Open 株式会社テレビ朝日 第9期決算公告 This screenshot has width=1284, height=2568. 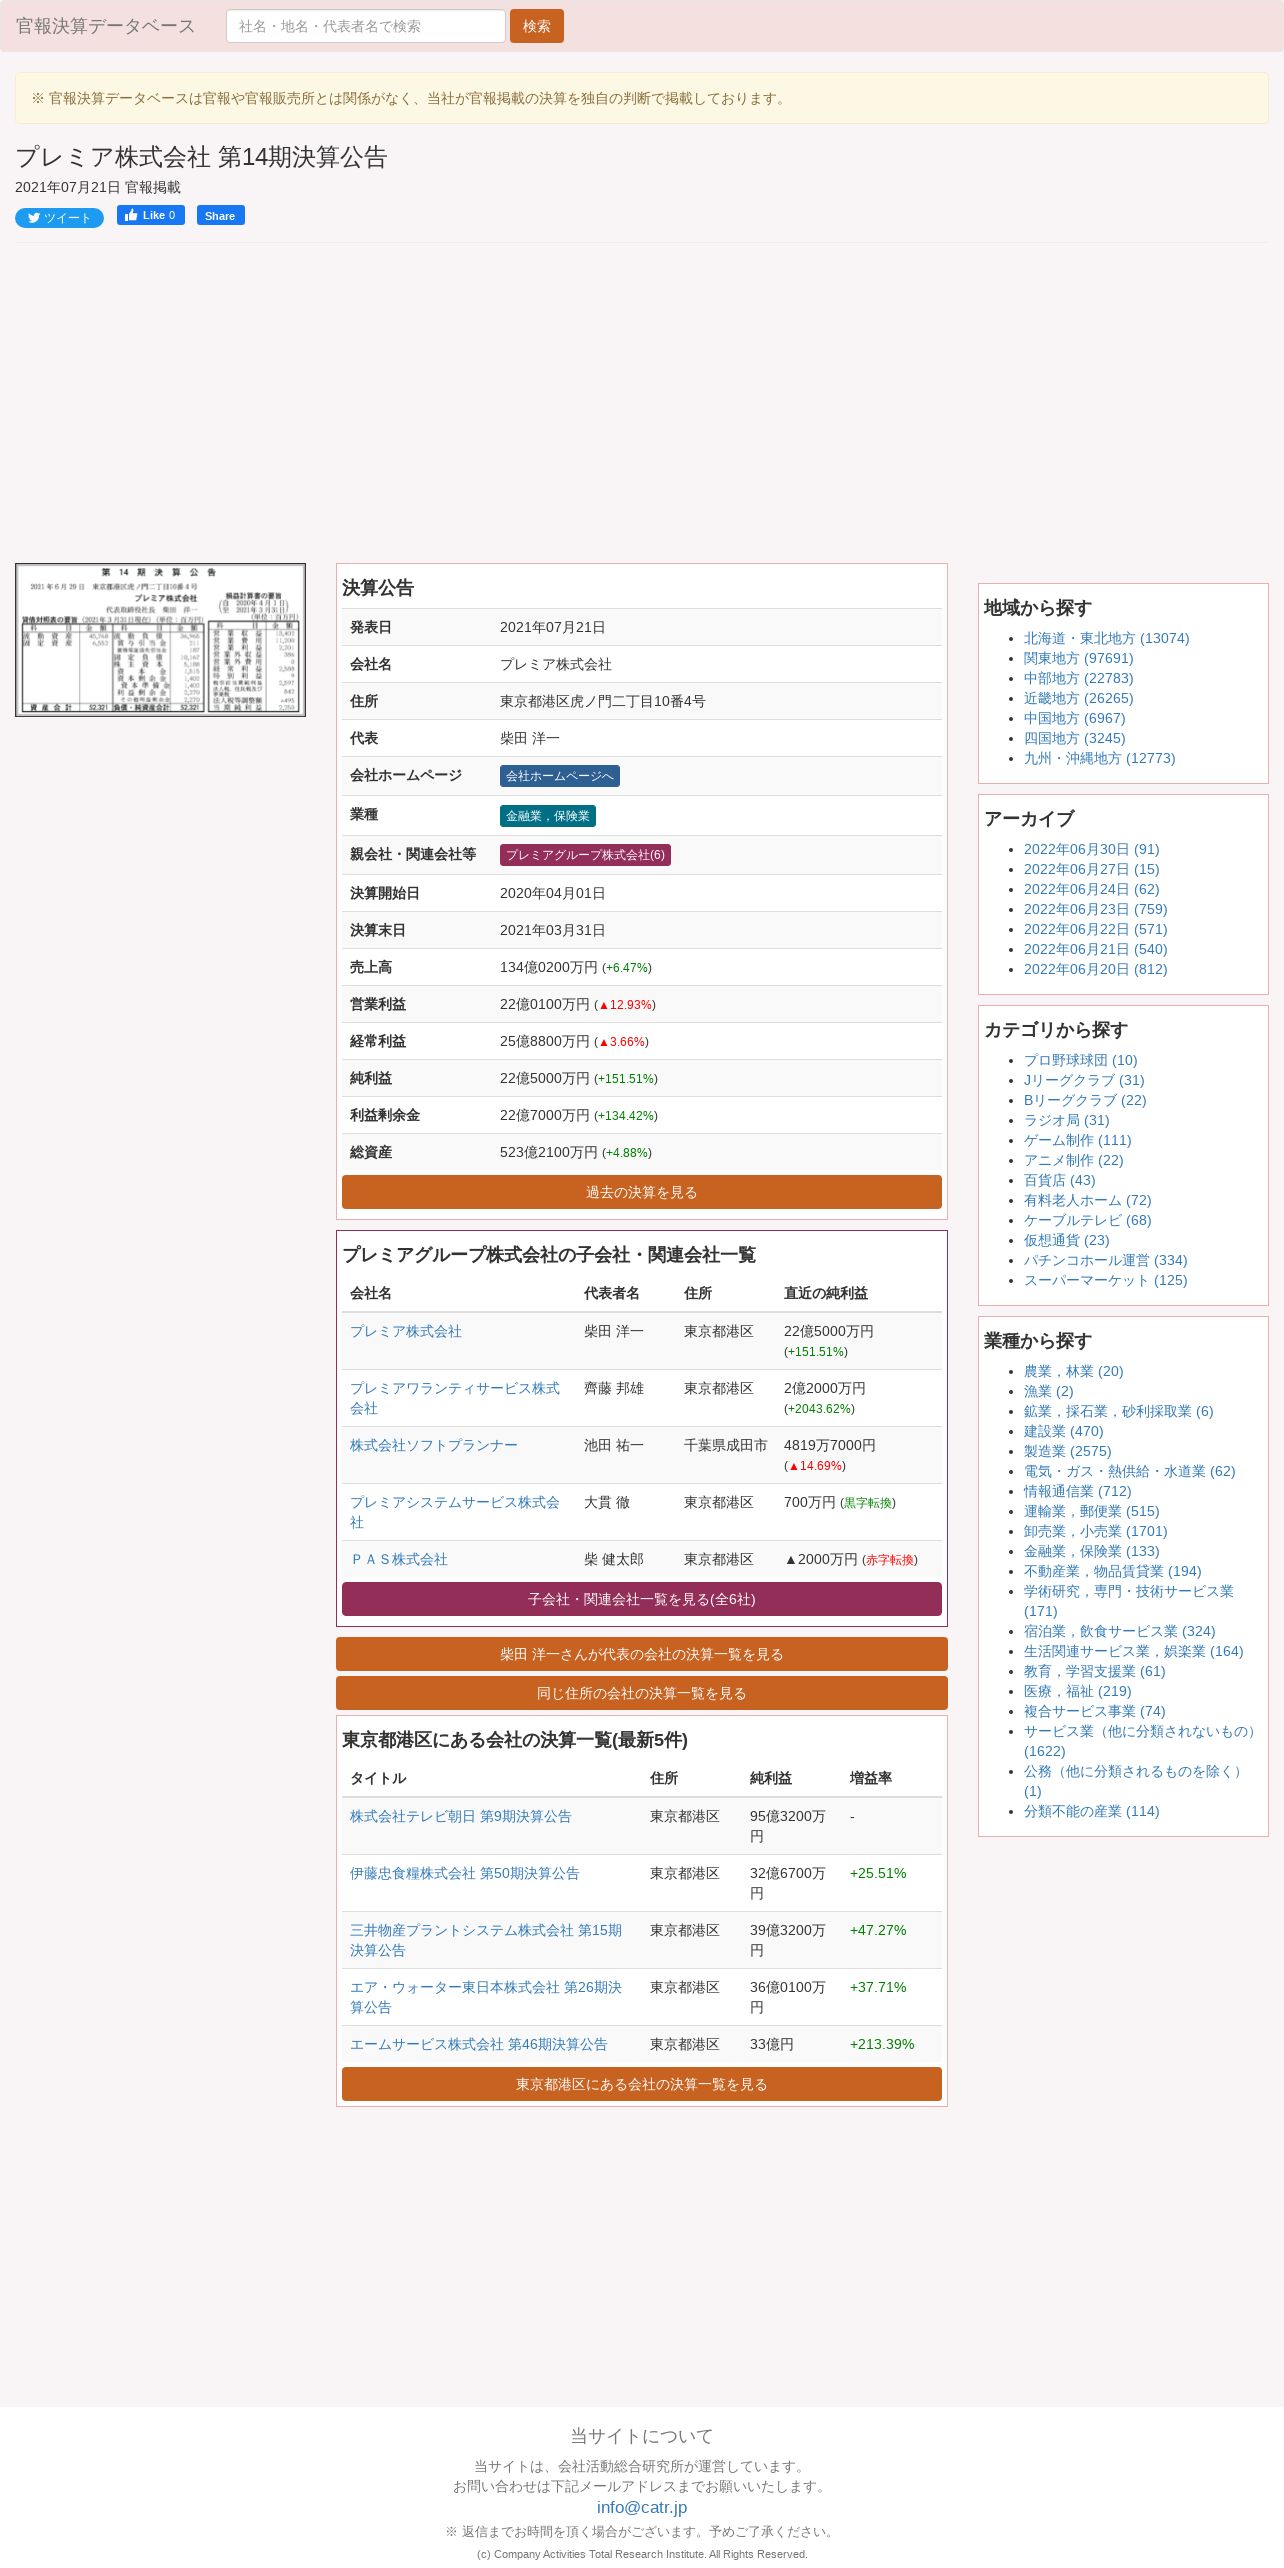tap(461, 1816)
